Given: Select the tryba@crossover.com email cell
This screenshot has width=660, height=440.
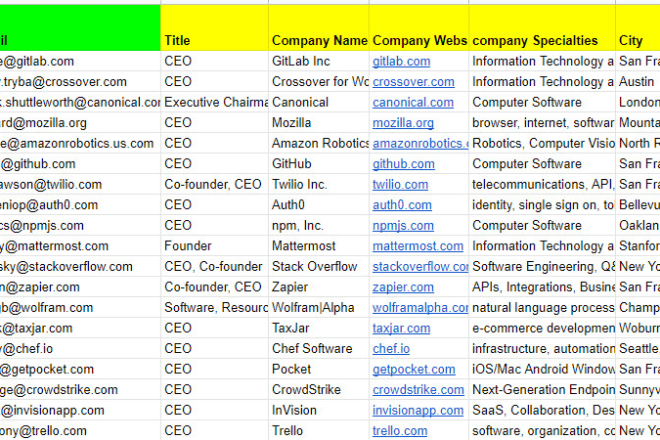Looking at the screenshot, I should click(x=80, y=82).
